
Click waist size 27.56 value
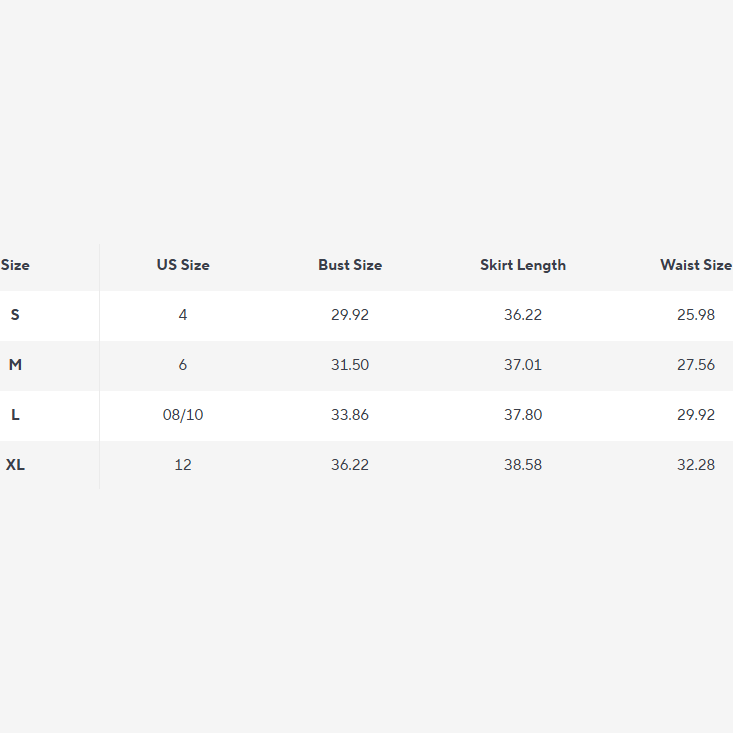[696, 365]
